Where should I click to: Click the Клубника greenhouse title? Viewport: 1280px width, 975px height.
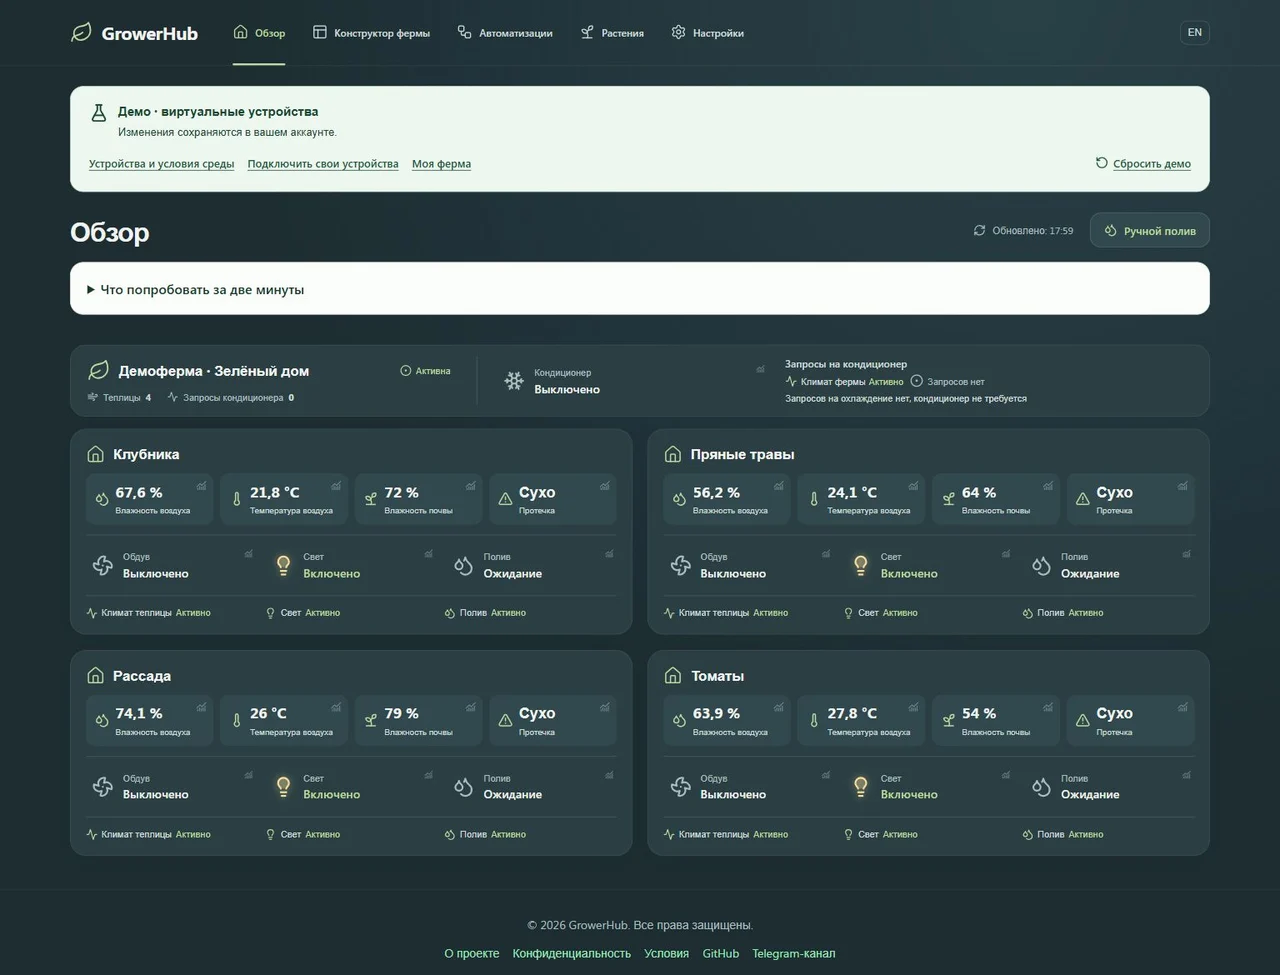point(146,454)
